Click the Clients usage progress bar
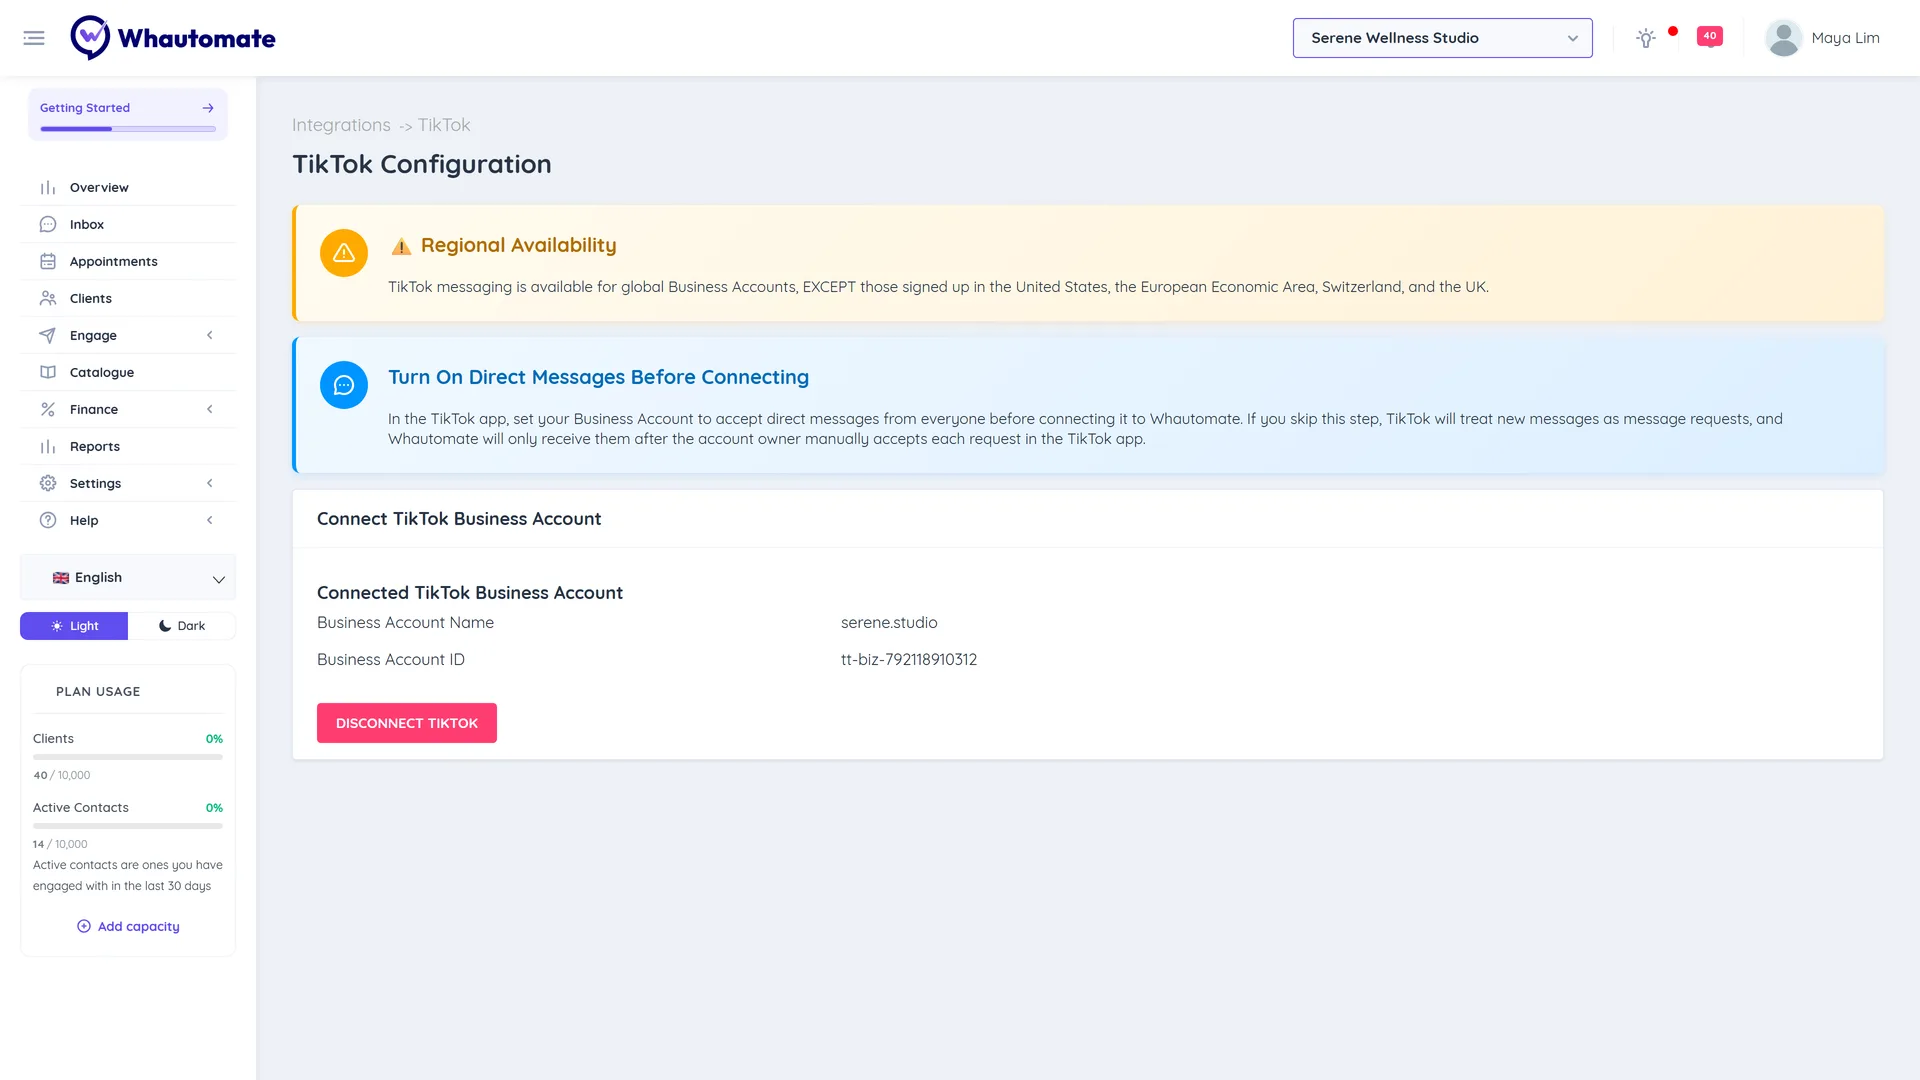Image resolution: width=1920 pixels, height=1080 pixels. (x=128, y=757)
